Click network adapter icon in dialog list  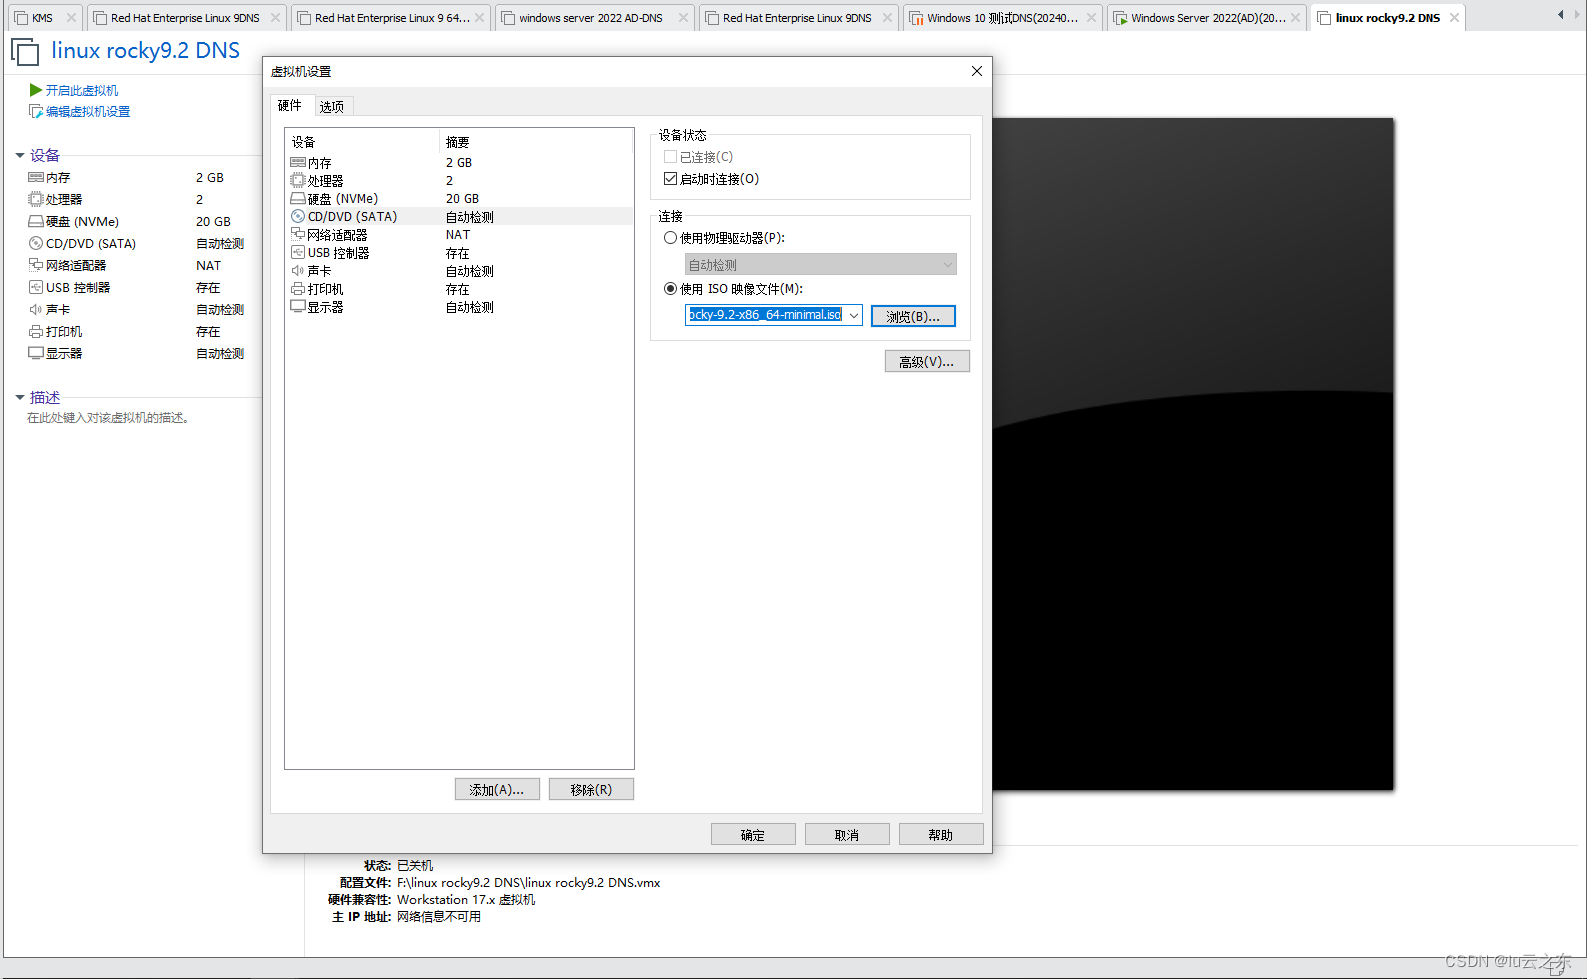(x=297, y=234)
